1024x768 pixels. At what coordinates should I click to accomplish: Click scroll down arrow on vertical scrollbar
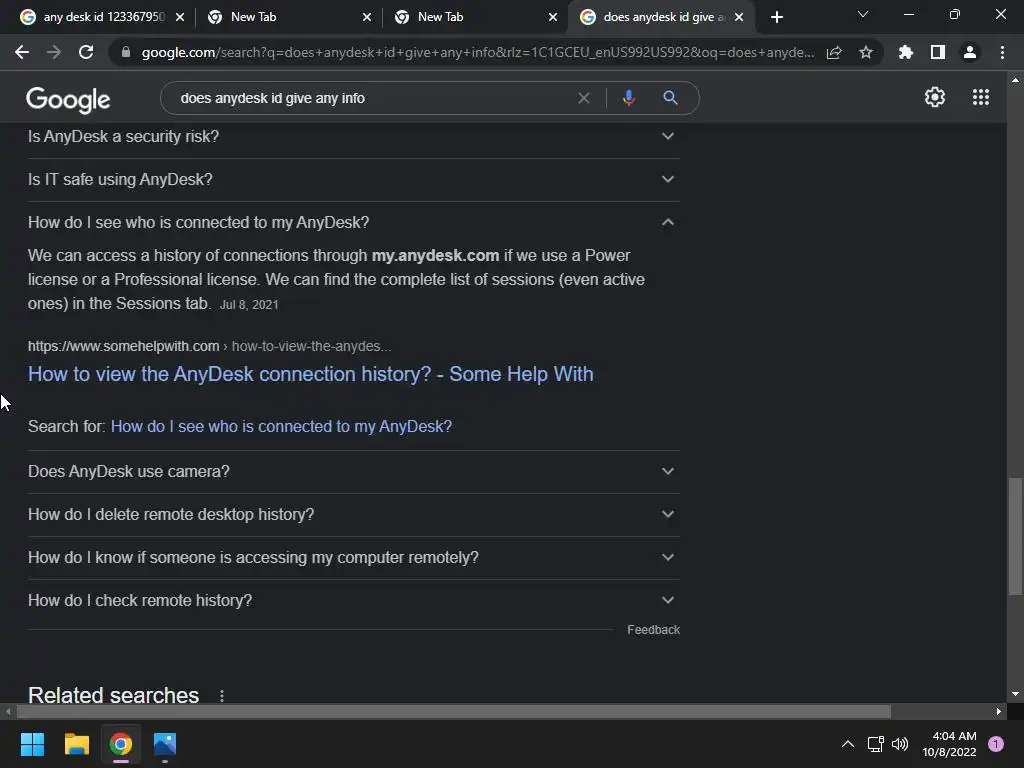[1015, 694]
